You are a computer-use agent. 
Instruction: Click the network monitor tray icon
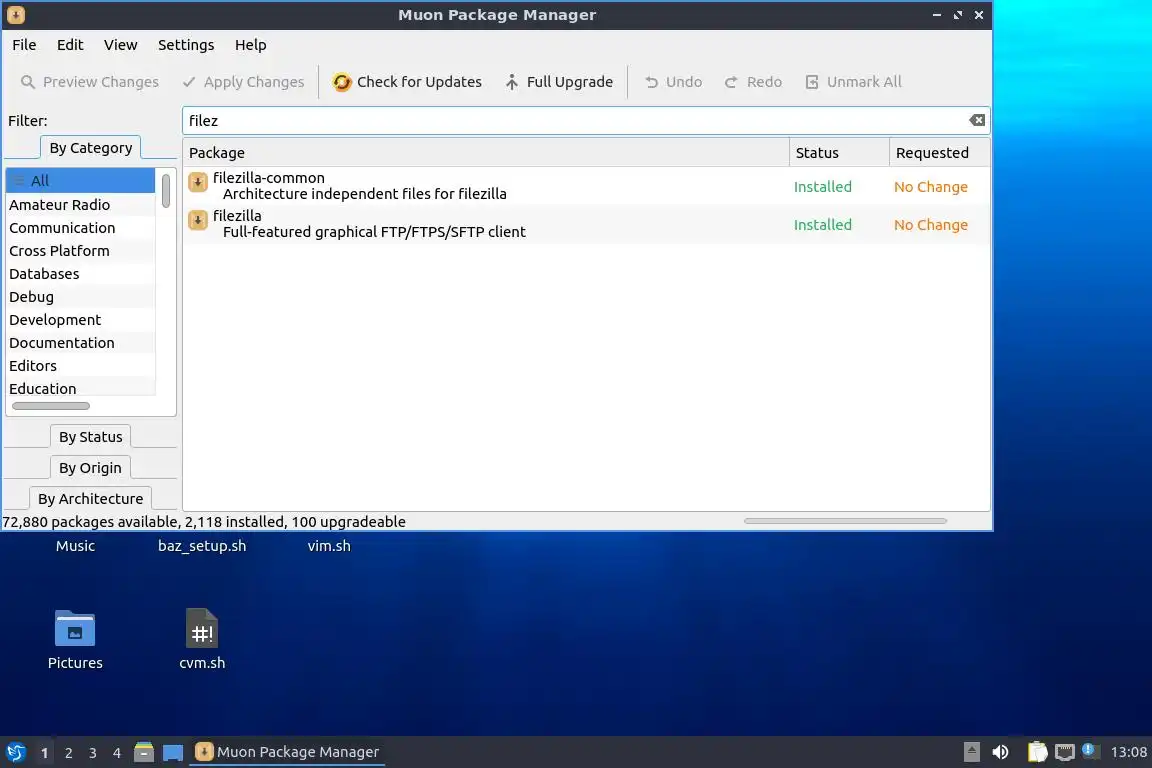tap(1065, 752)
